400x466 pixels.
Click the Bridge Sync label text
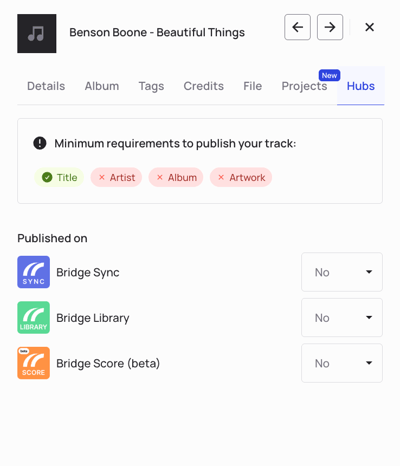pyautogui.click(x=88, y=272)
